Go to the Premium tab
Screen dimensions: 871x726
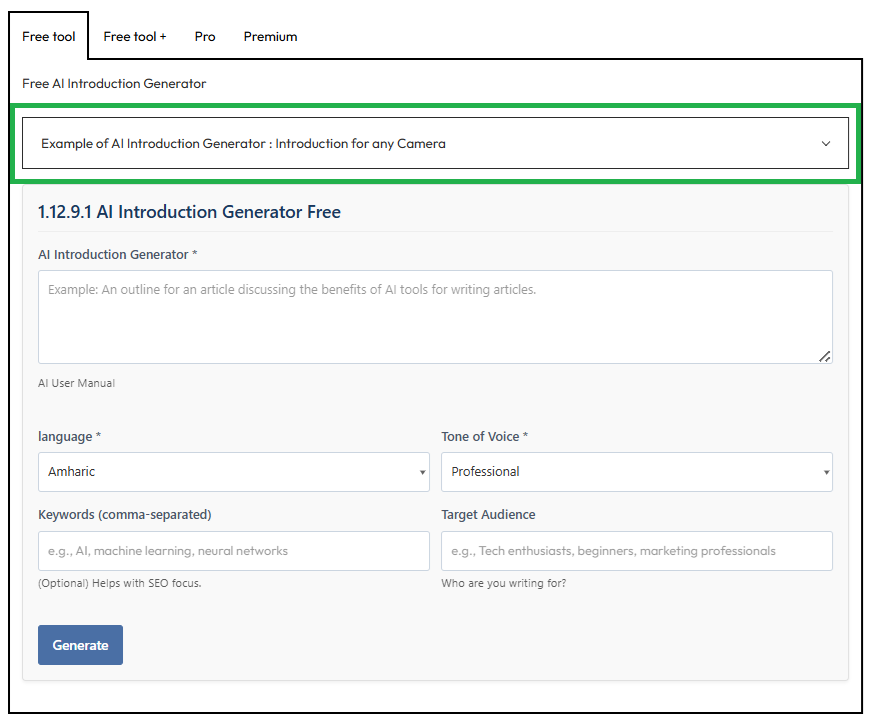point(270,36)
